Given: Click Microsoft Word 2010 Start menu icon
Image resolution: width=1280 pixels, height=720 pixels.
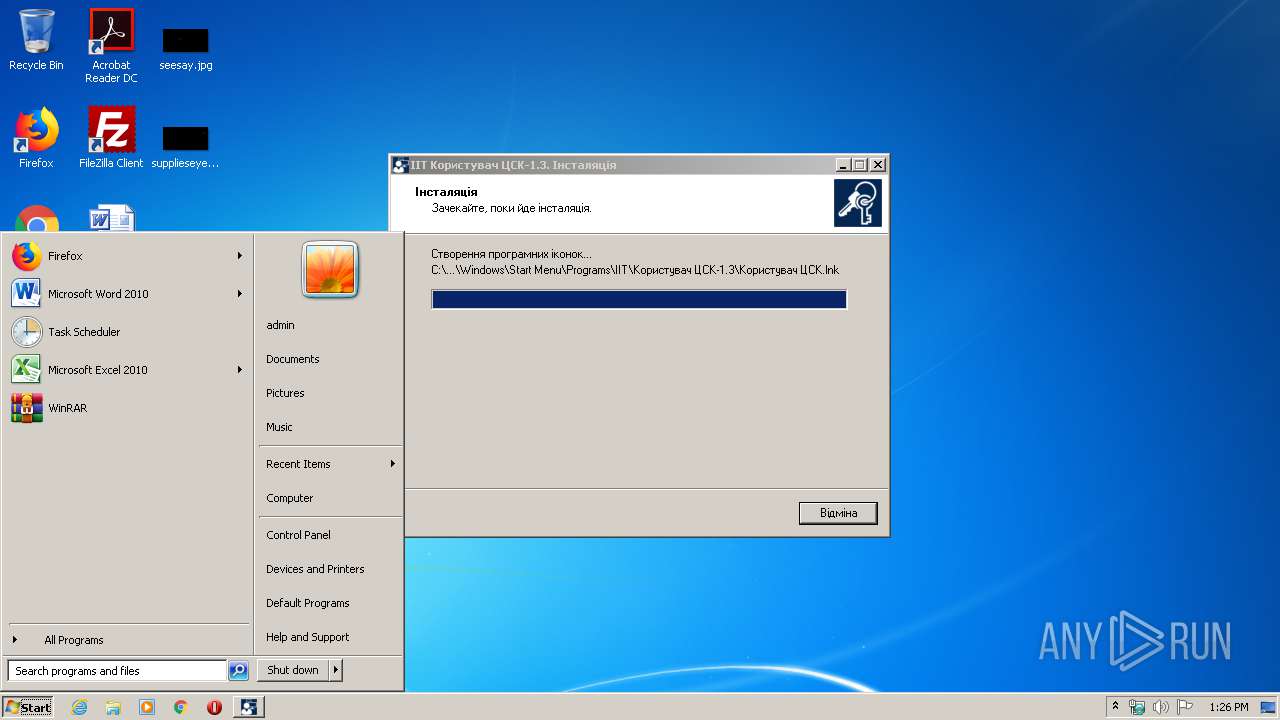Looking at the screenshot, I should (27, 294).
